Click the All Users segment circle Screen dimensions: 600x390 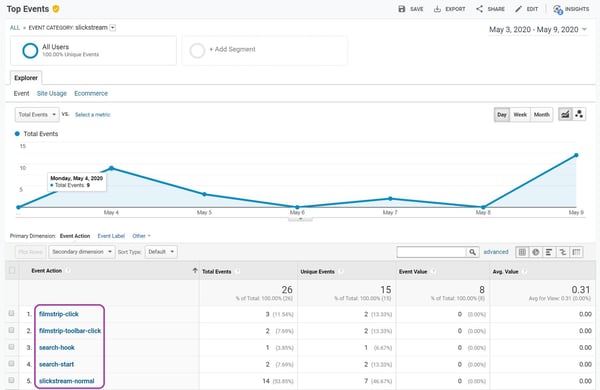click(x=30, y=51)
